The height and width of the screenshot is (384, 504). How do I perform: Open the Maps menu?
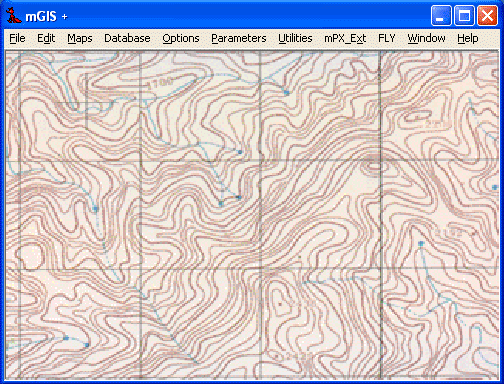pos(80,38)
